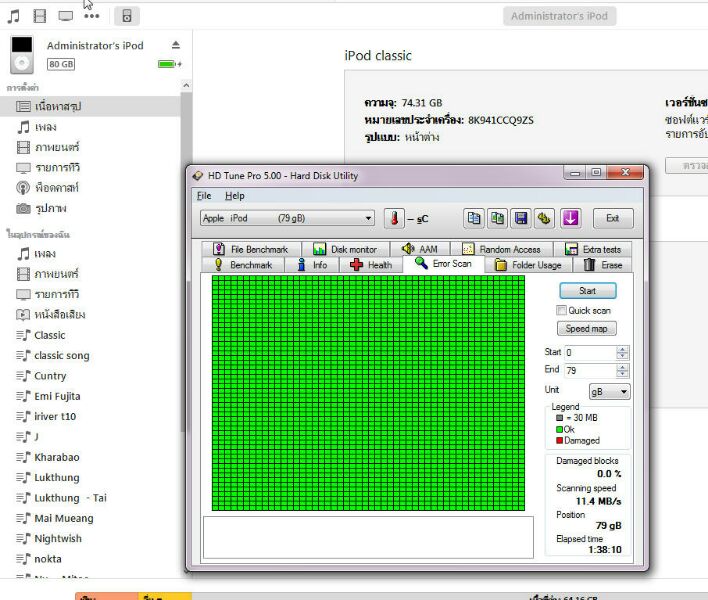Increase the End value with stepper arrow

pos(623,367)
